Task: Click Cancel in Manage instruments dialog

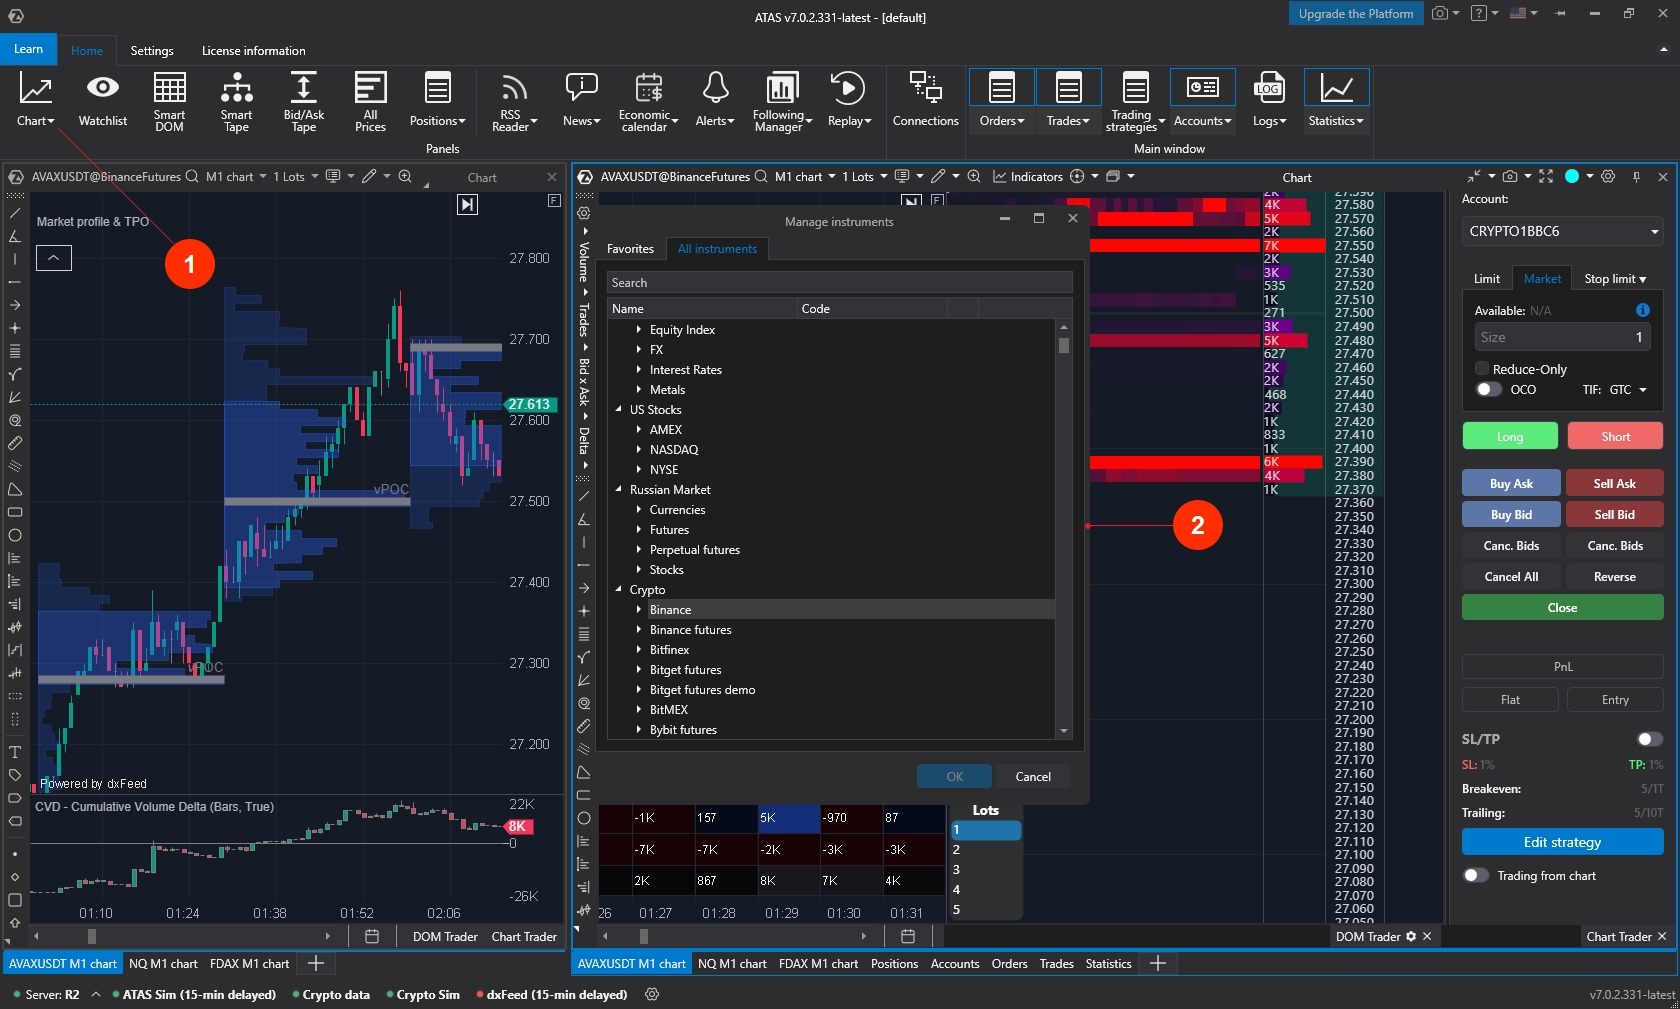Action: pyautogui.click(x=1032, y=777)
